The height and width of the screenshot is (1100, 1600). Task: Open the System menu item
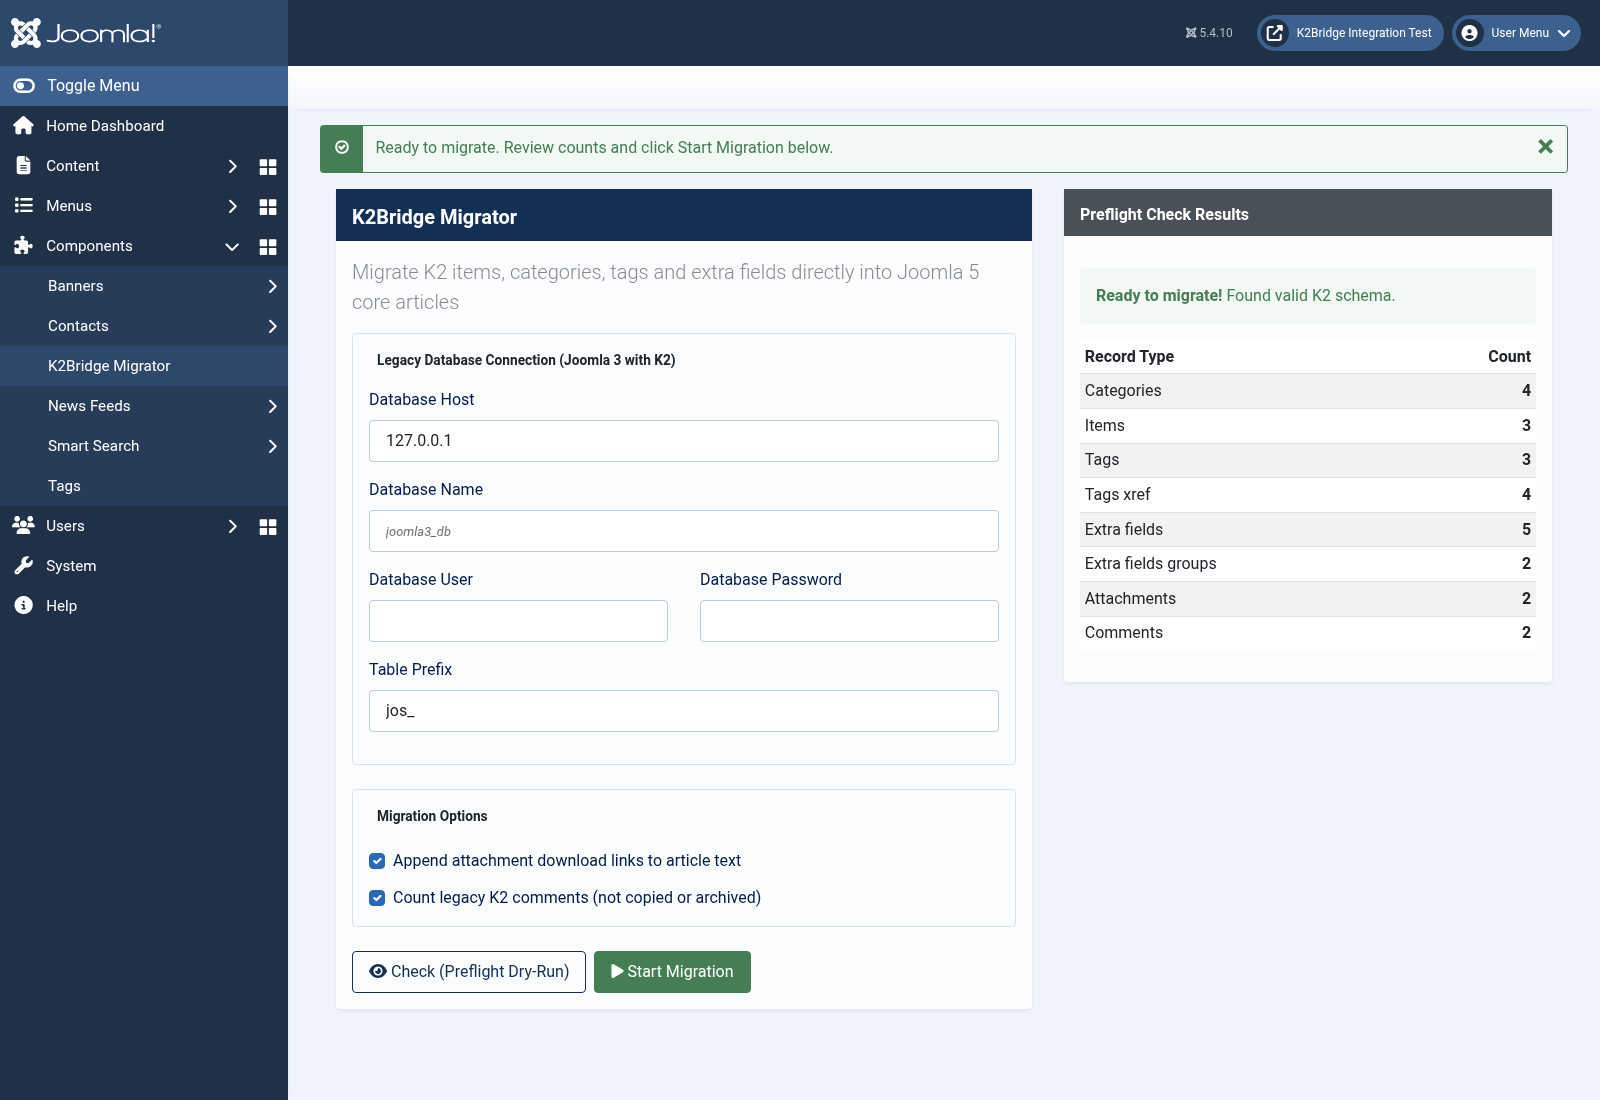tap(144, 566)
